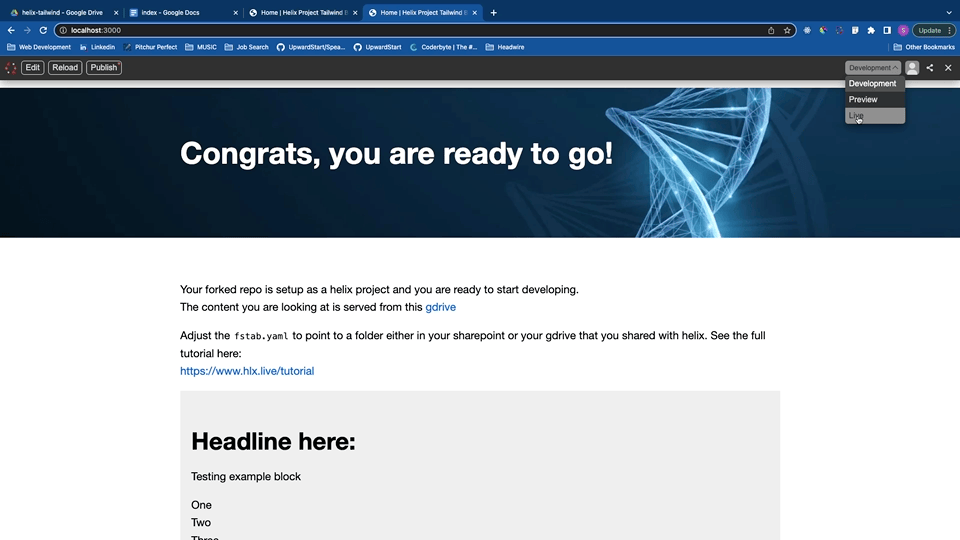
Task: Collapse the Development environment dropdown
Action: [873, 68]
